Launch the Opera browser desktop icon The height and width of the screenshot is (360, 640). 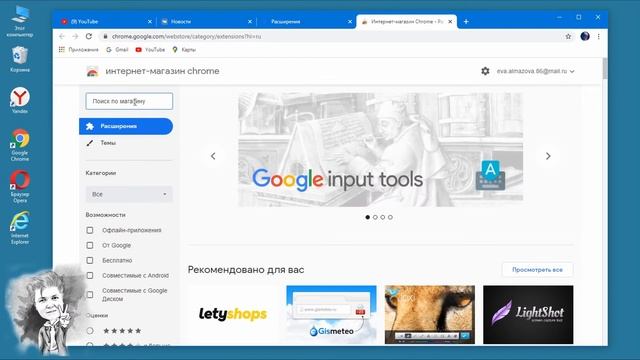20,187
